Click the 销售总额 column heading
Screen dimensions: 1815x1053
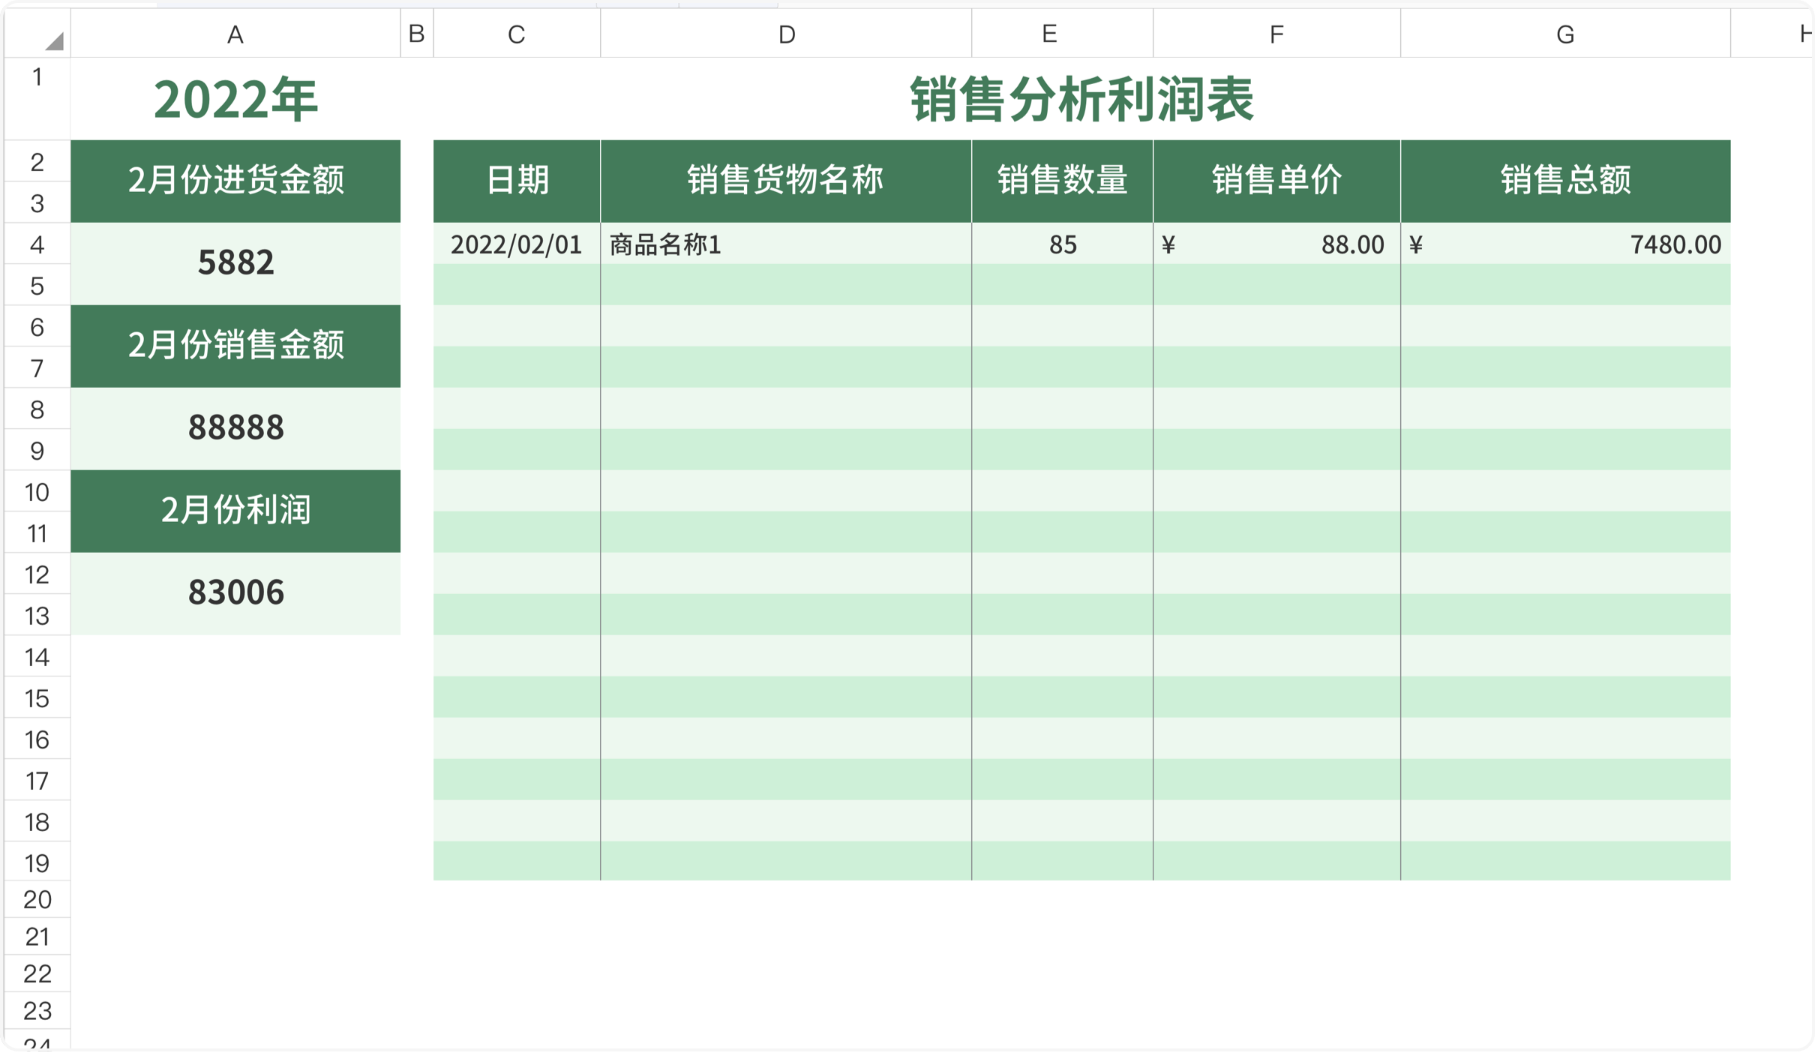pyautogui.click(x=1565, y=181)
